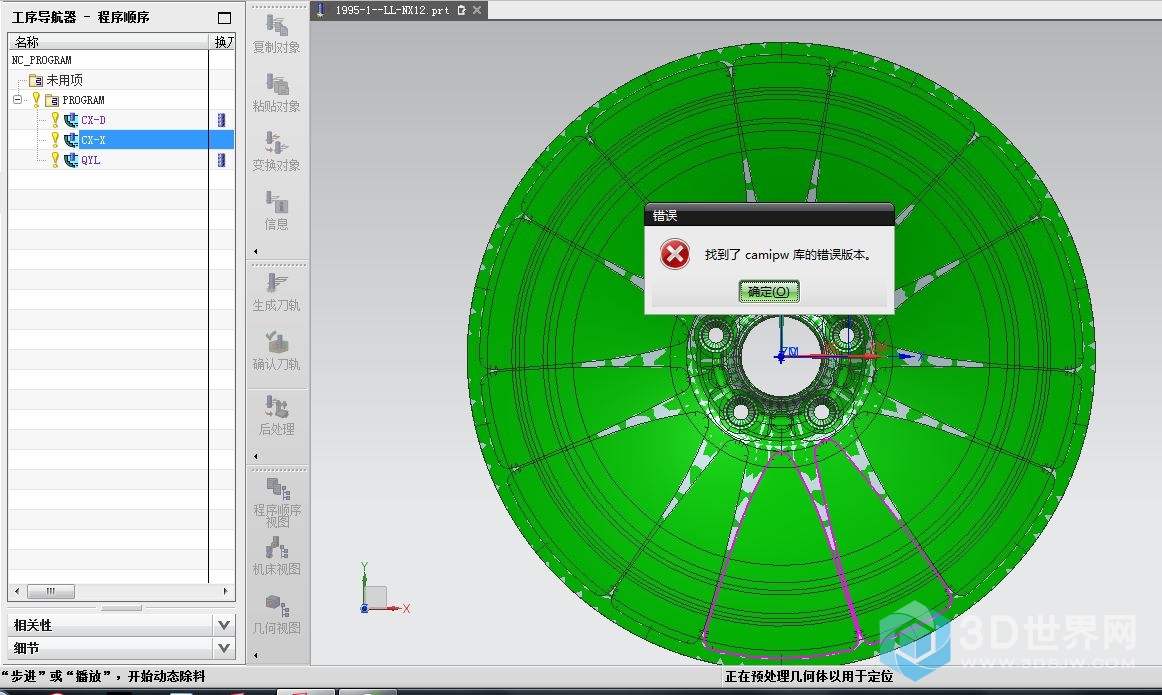Select the CX-D operation
The height and width of the screenshot is (695, 1162).
(93, 120)
